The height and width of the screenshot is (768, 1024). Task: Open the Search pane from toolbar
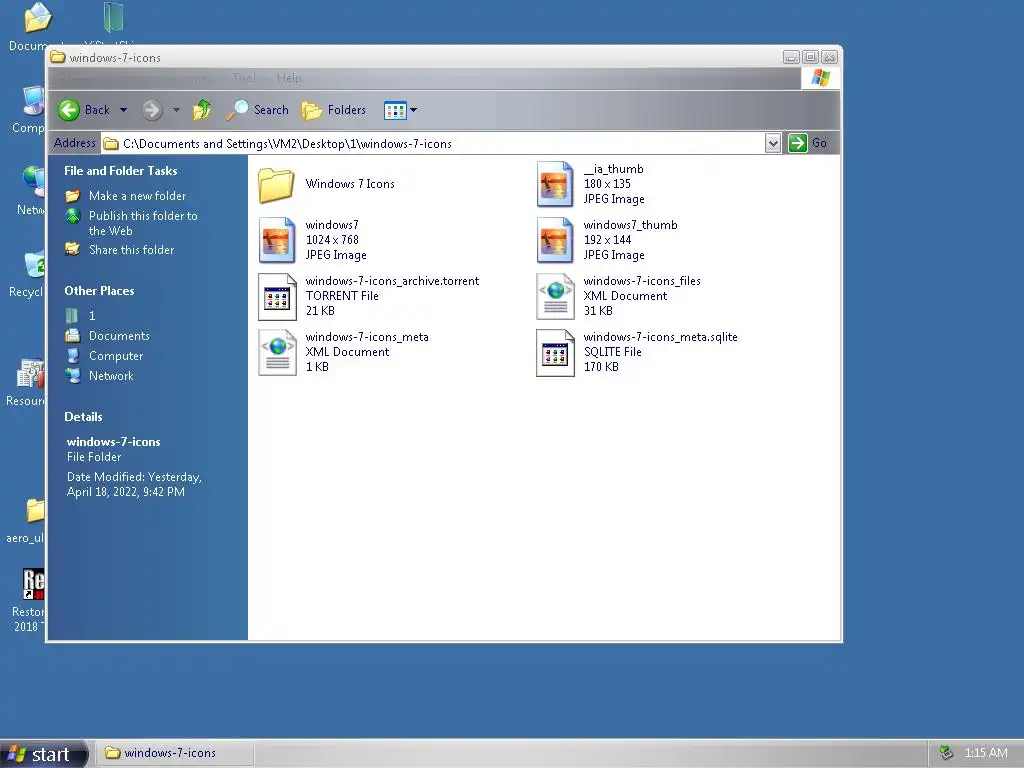[x=257, y=110]
